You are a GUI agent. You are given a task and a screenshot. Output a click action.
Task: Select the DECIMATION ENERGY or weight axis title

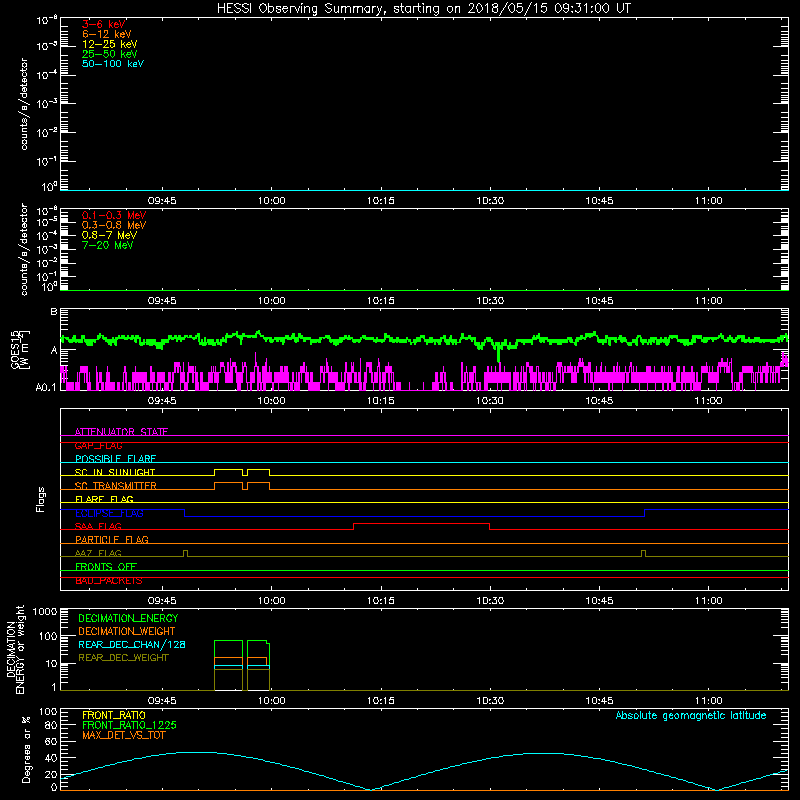tap(15, 650)
